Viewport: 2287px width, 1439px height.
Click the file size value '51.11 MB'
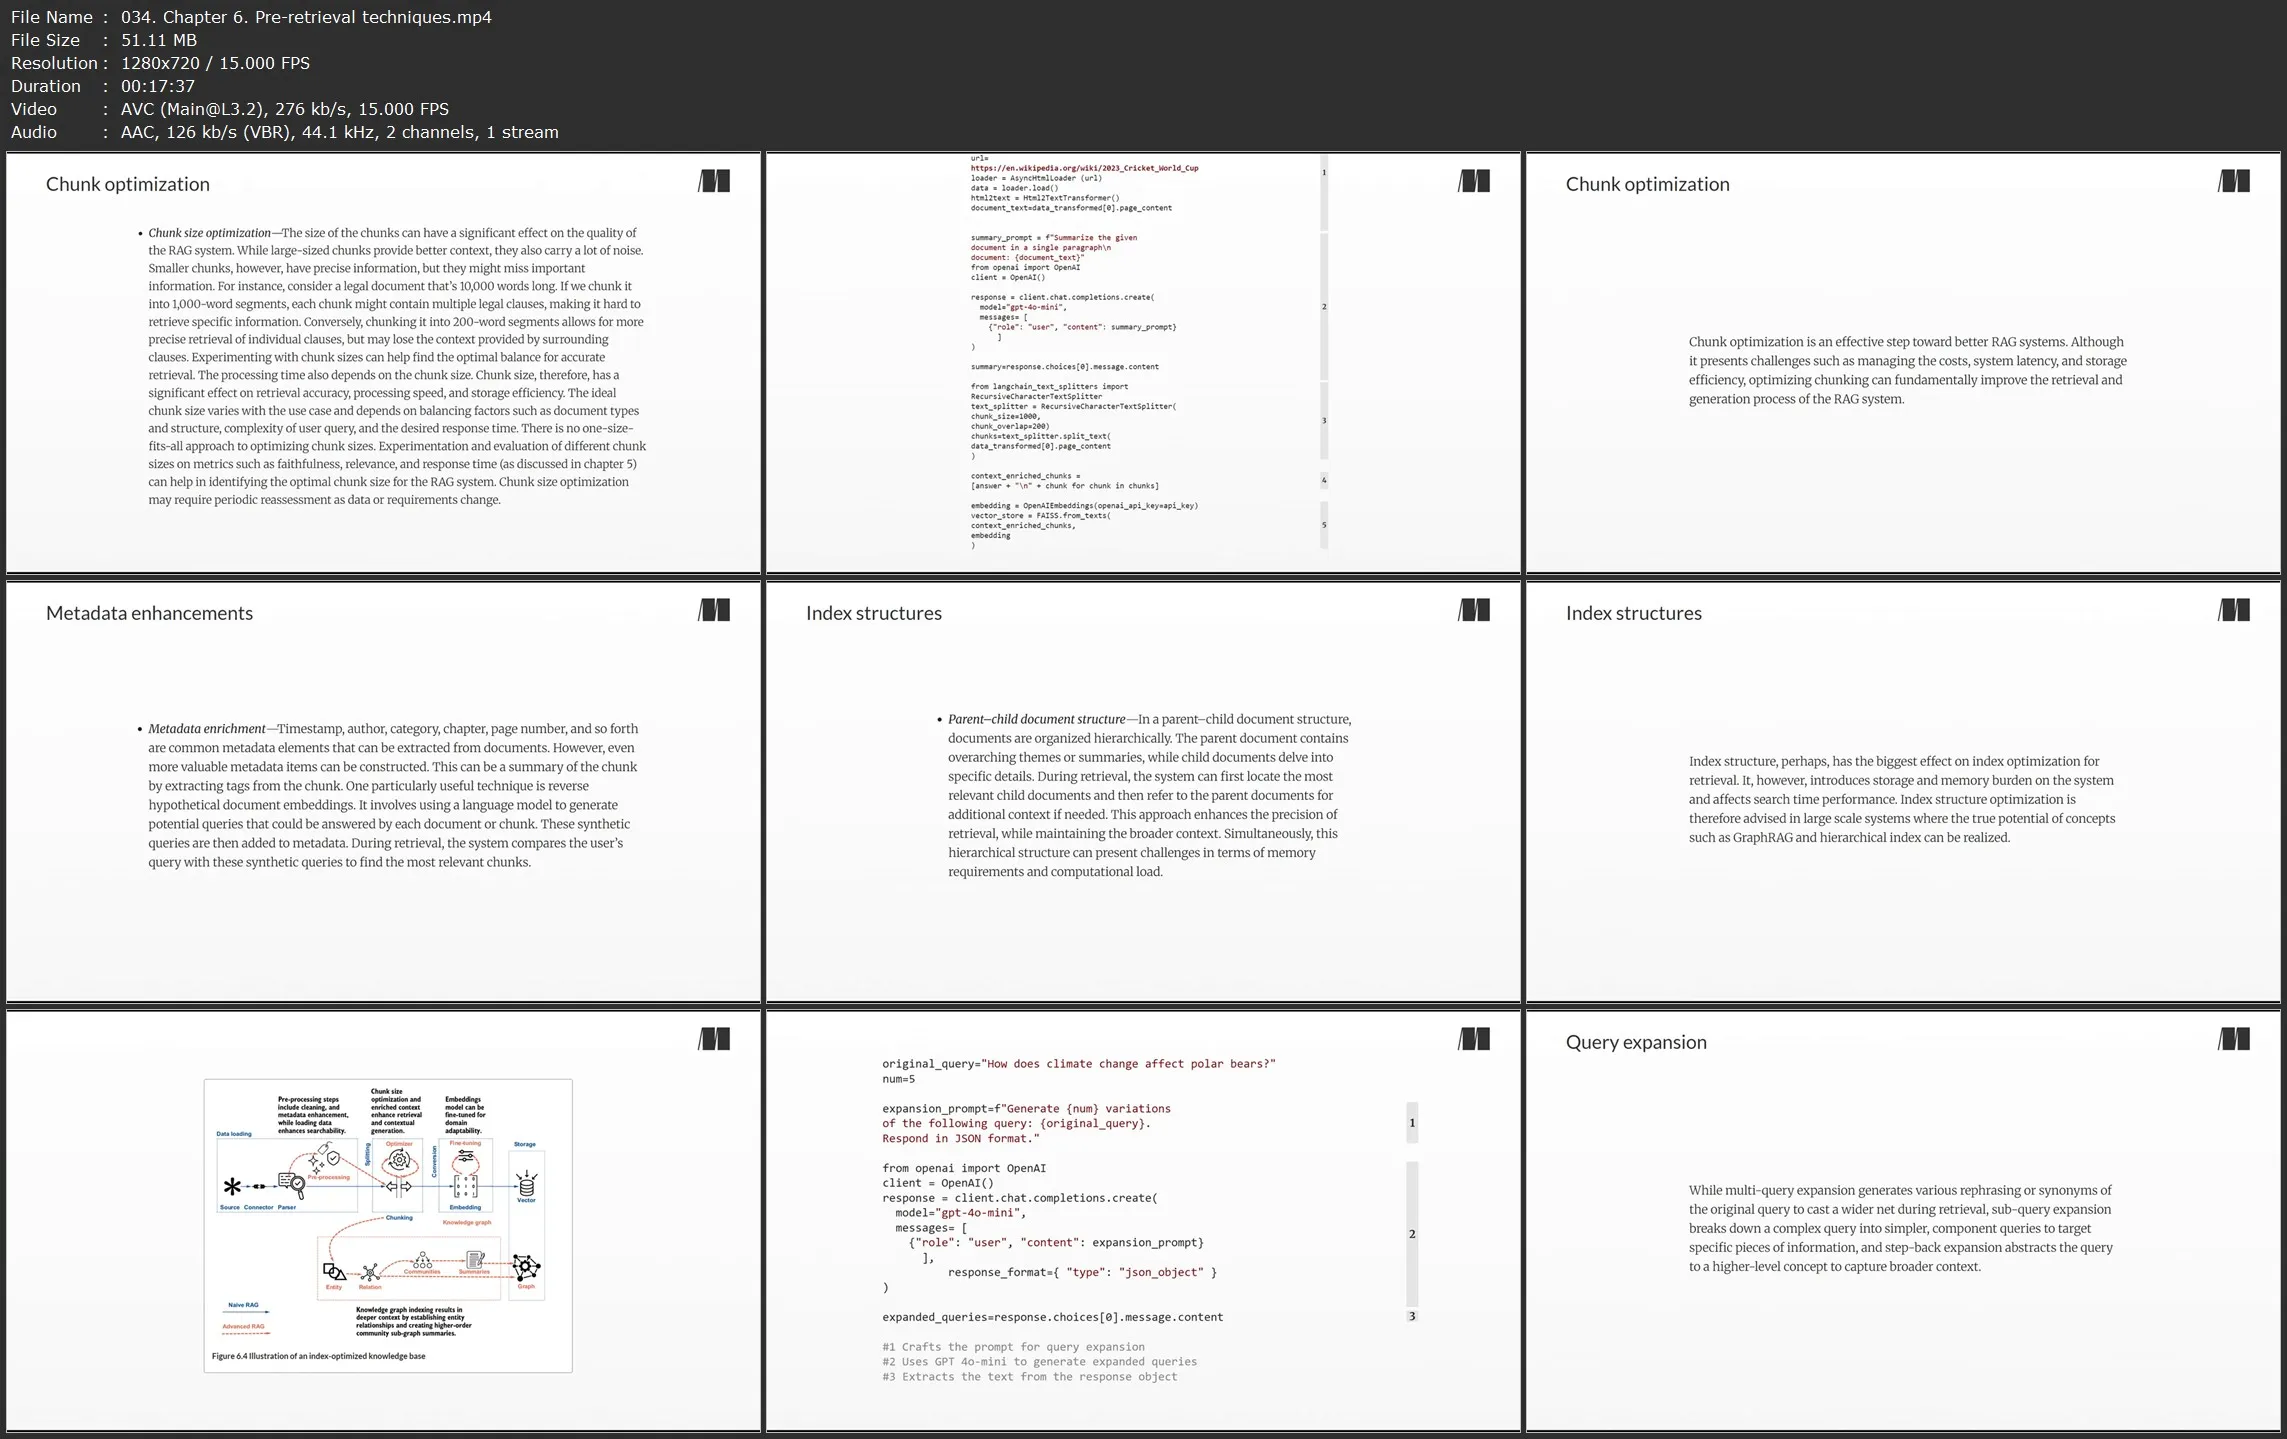tap(159, 40)
